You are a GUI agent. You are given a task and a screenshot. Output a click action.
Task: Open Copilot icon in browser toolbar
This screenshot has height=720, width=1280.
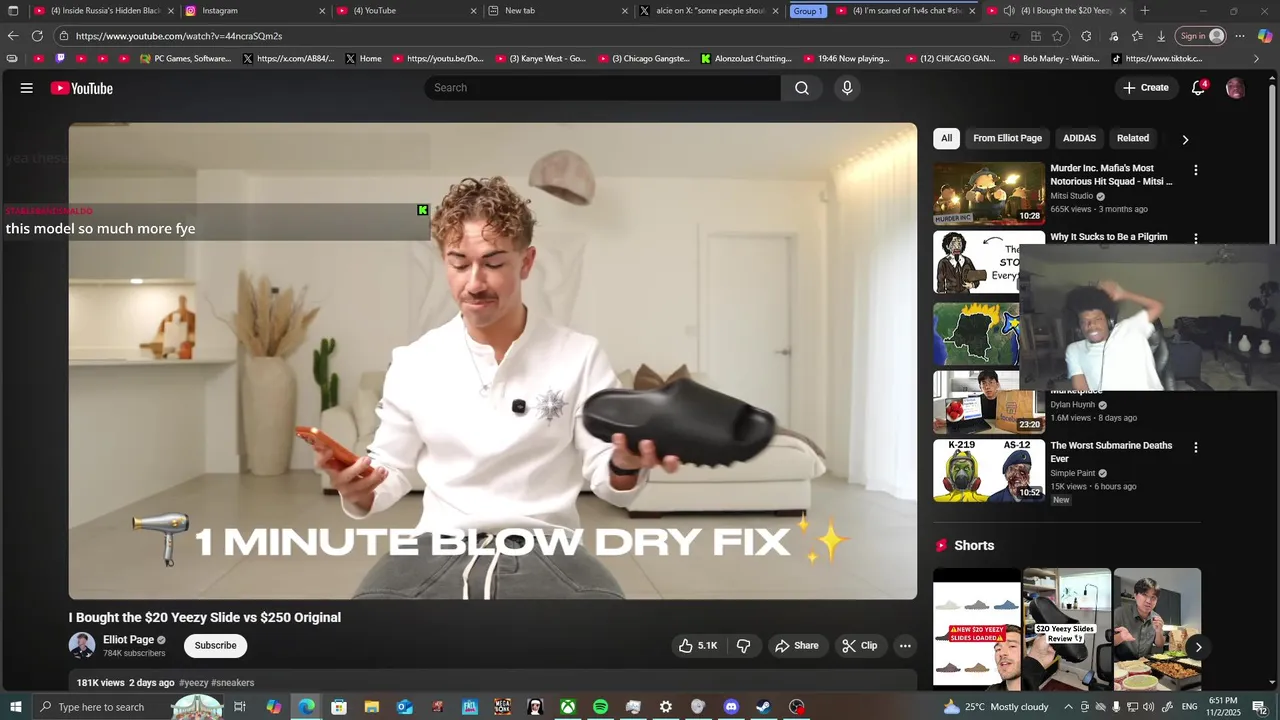click(x=1265, y=36)
